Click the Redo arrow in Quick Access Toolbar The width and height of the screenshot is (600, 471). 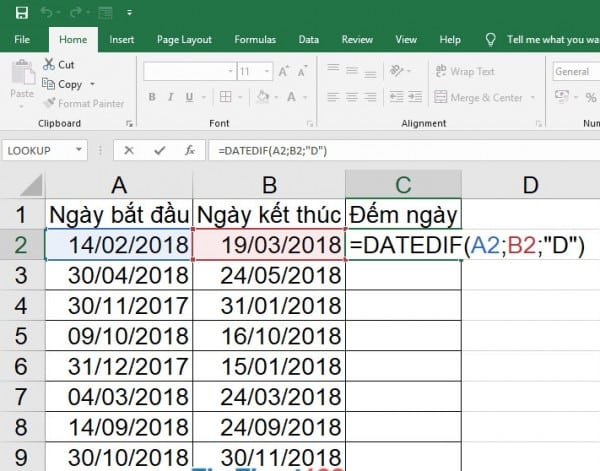click(75, 13)
